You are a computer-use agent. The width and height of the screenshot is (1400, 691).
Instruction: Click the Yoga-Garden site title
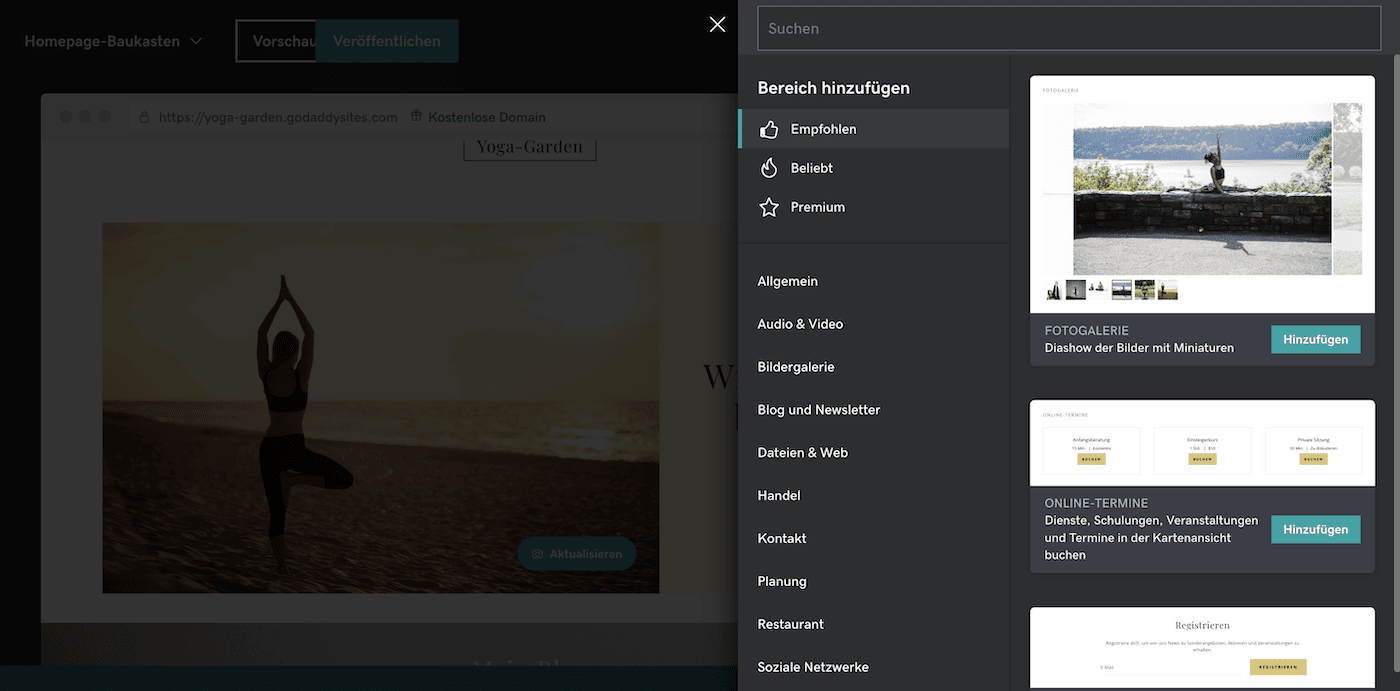click(530, 147)
